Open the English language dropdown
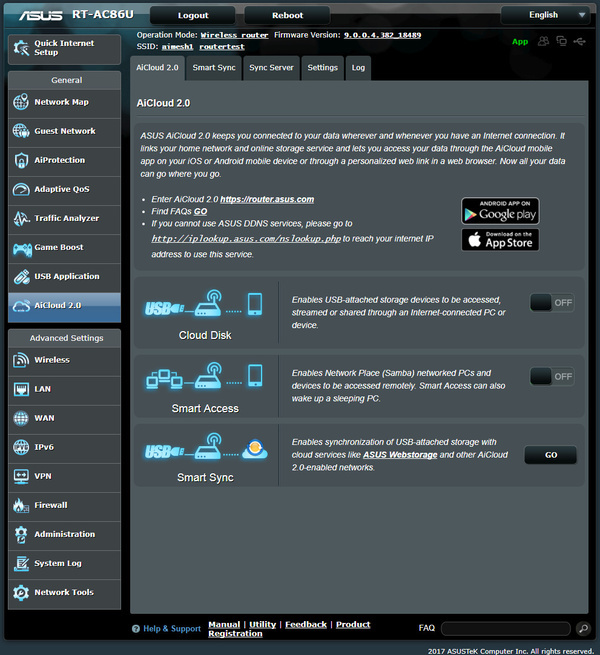Viewport: 600px width, 655px height. 545,15
